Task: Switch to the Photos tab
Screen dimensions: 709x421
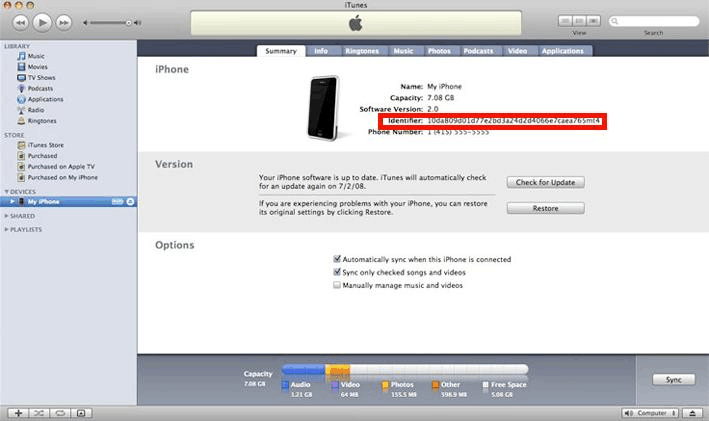Action: (439, 51)
